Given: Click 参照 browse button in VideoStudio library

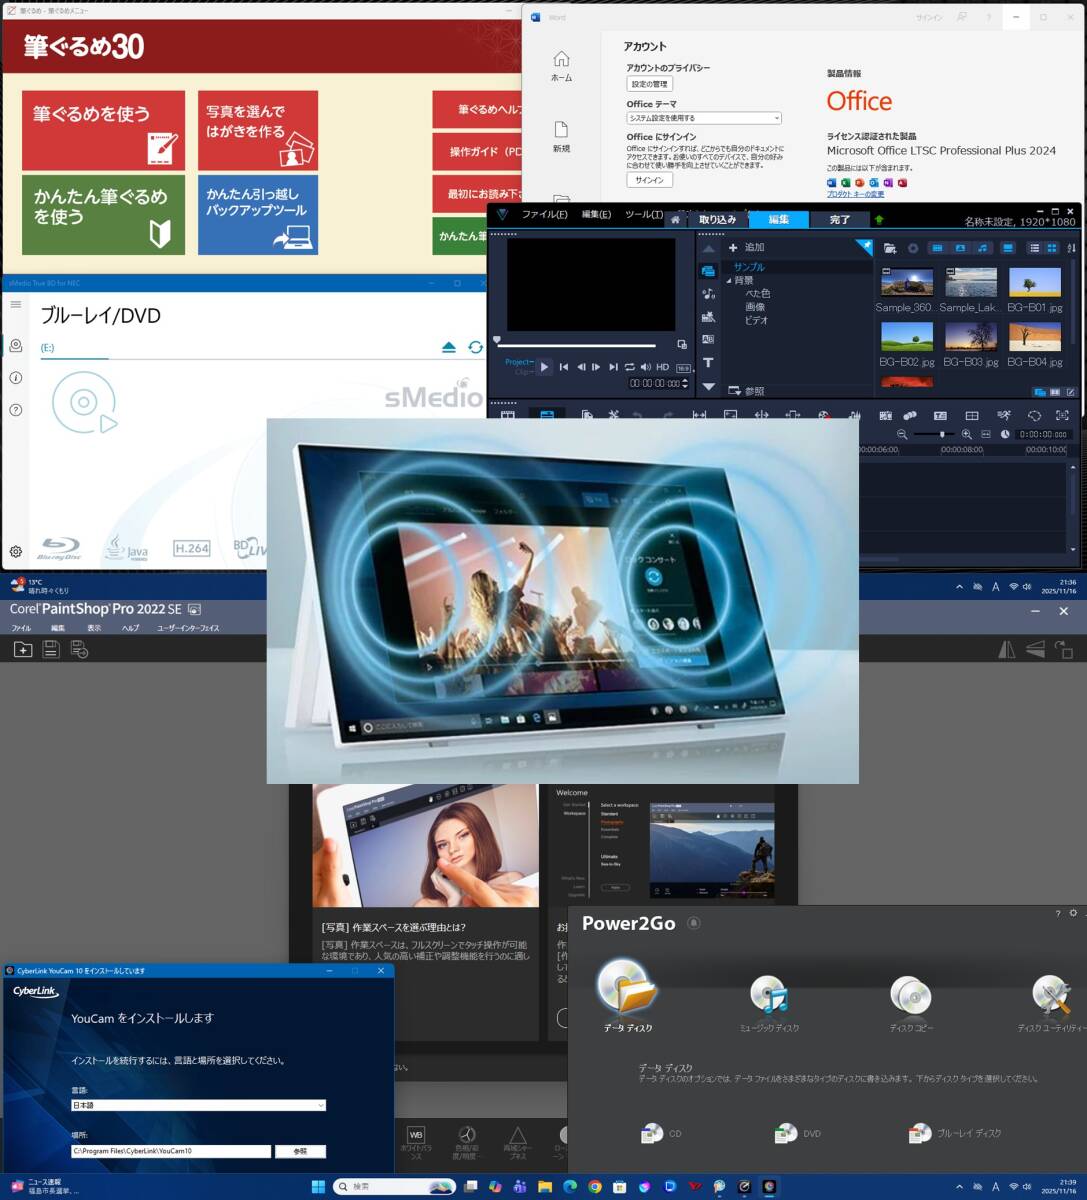Looking at the screenshot, I should pos(746,391).
